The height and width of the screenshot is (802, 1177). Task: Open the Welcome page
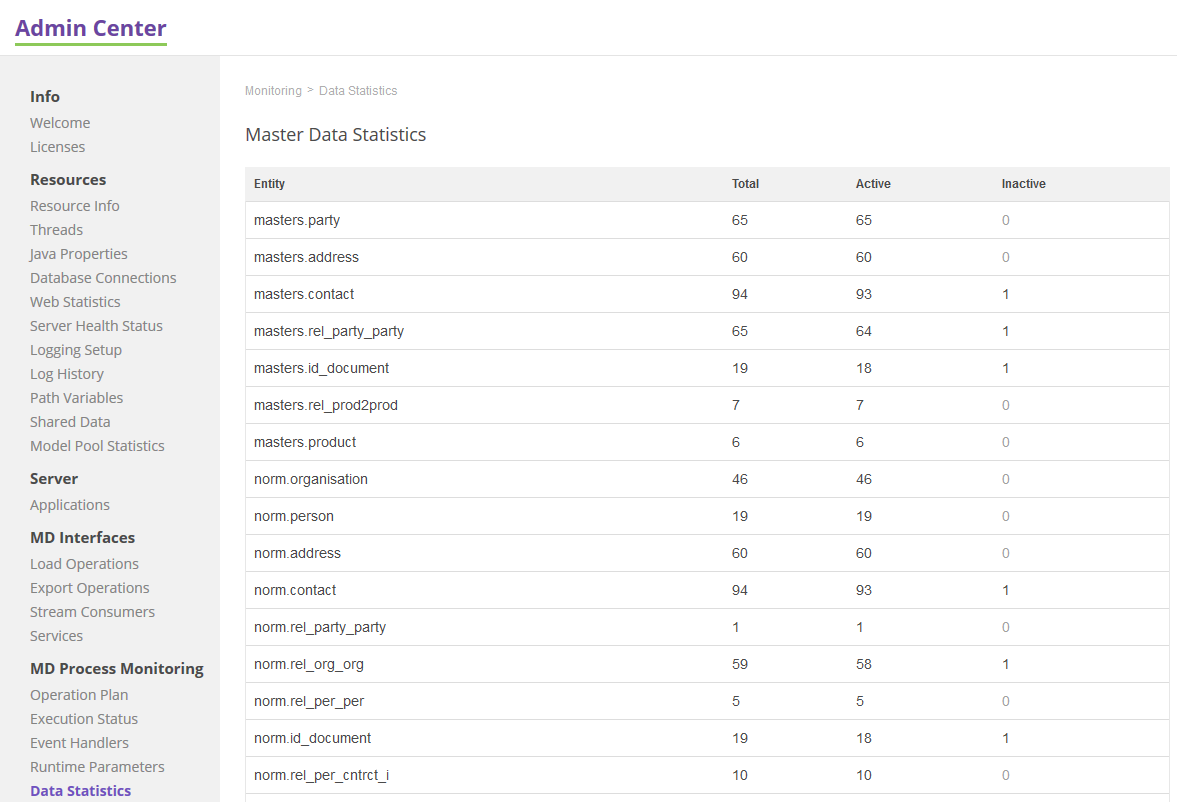click(59, 122)
